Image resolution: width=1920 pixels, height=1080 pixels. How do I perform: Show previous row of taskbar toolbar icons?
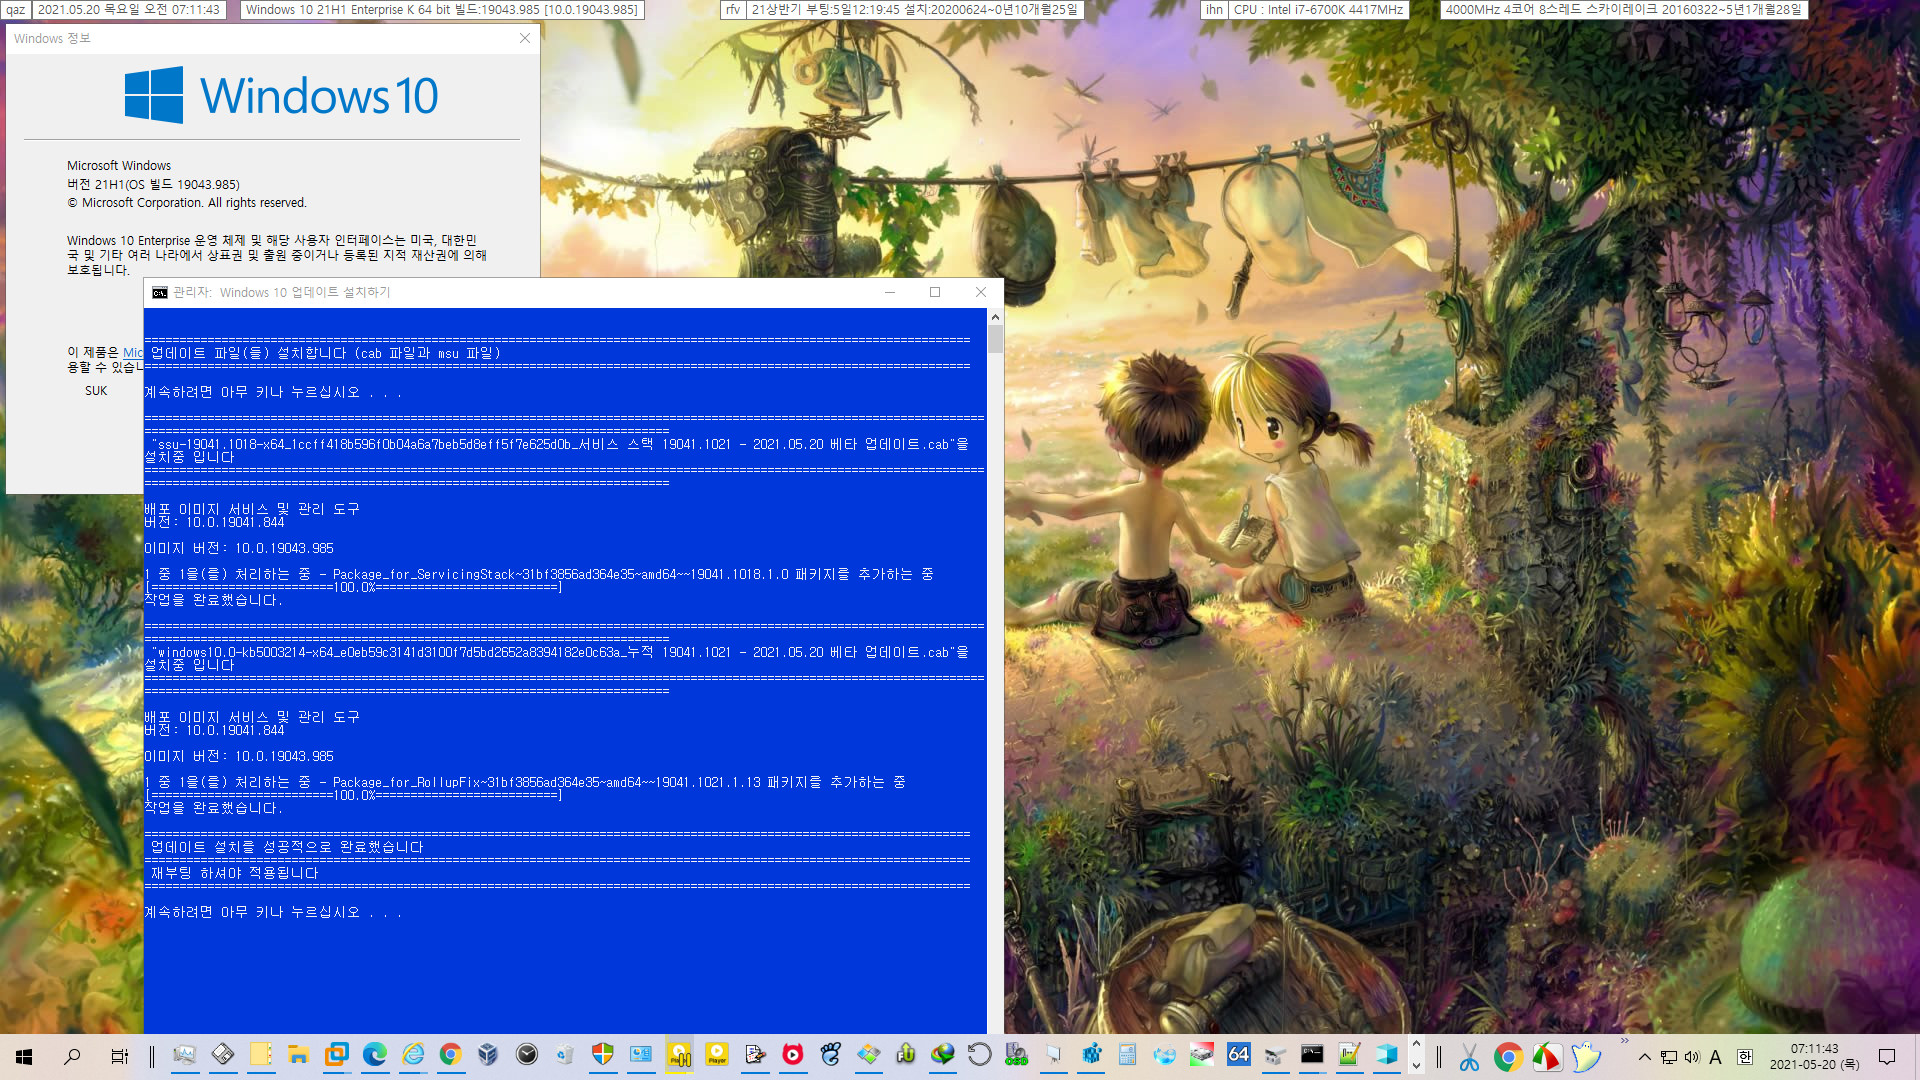1416,1045
